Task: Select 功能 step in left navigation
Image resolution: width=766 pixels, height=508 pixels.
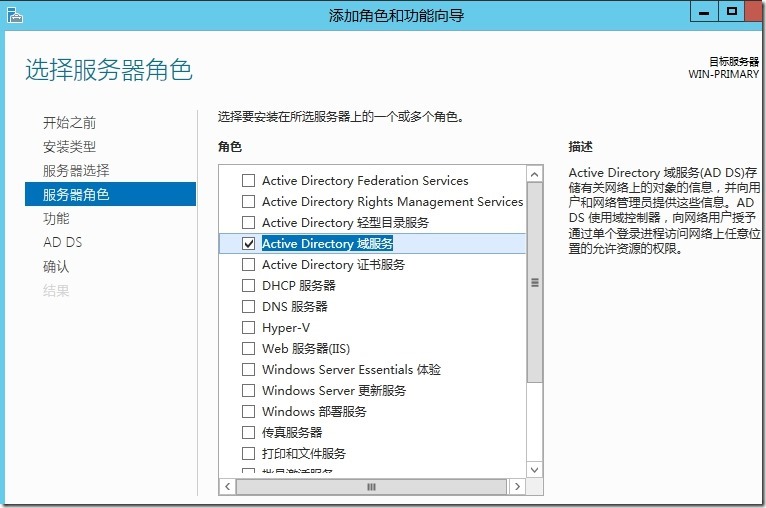Action: (56, 219)
